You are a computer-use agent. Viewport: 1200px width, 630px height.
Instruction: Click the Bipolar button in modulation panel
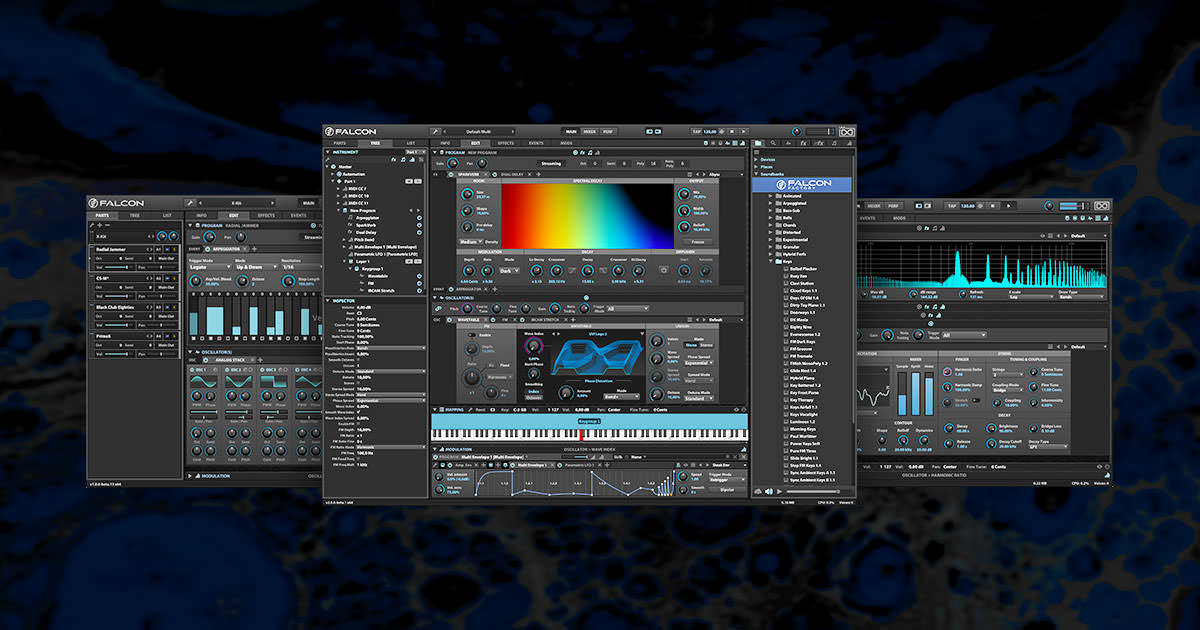726,489
